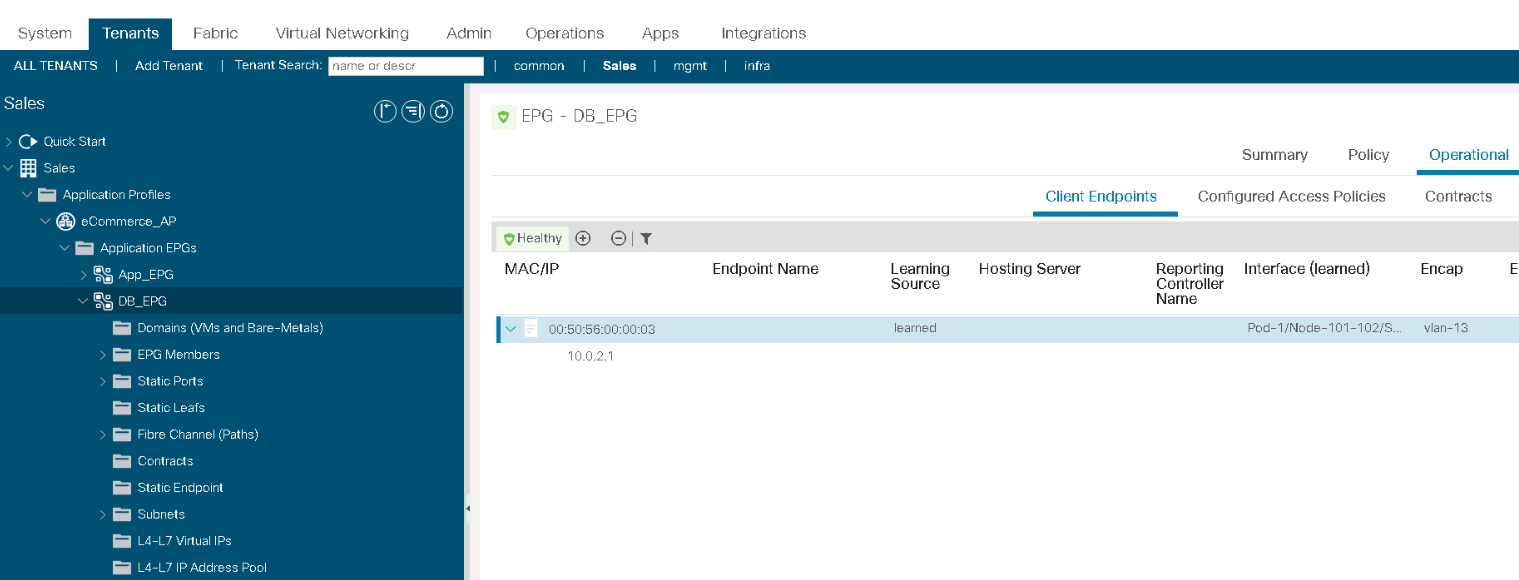Image resolution: width=1519 pixels, height=580 pixels.
Task: Open the Integrations menu tab
Action: pos(764,33)
